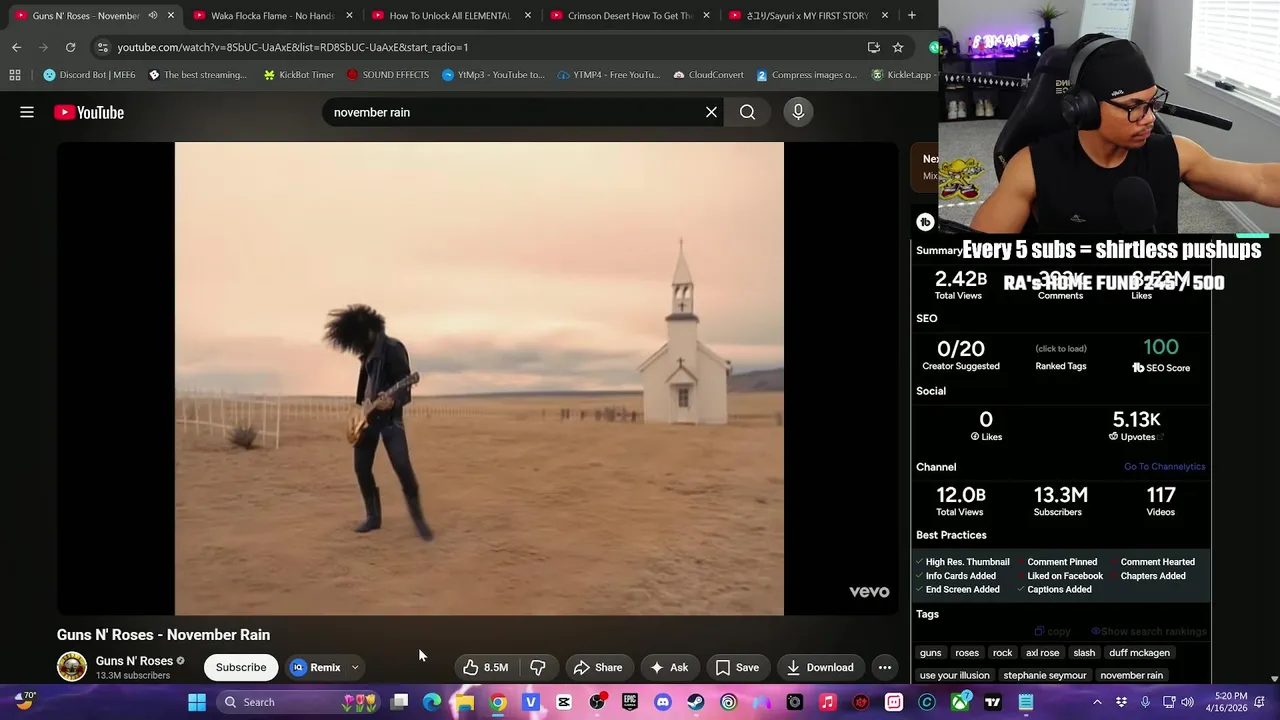Reload the current page

pyautogui.click(x=70, y=47)
